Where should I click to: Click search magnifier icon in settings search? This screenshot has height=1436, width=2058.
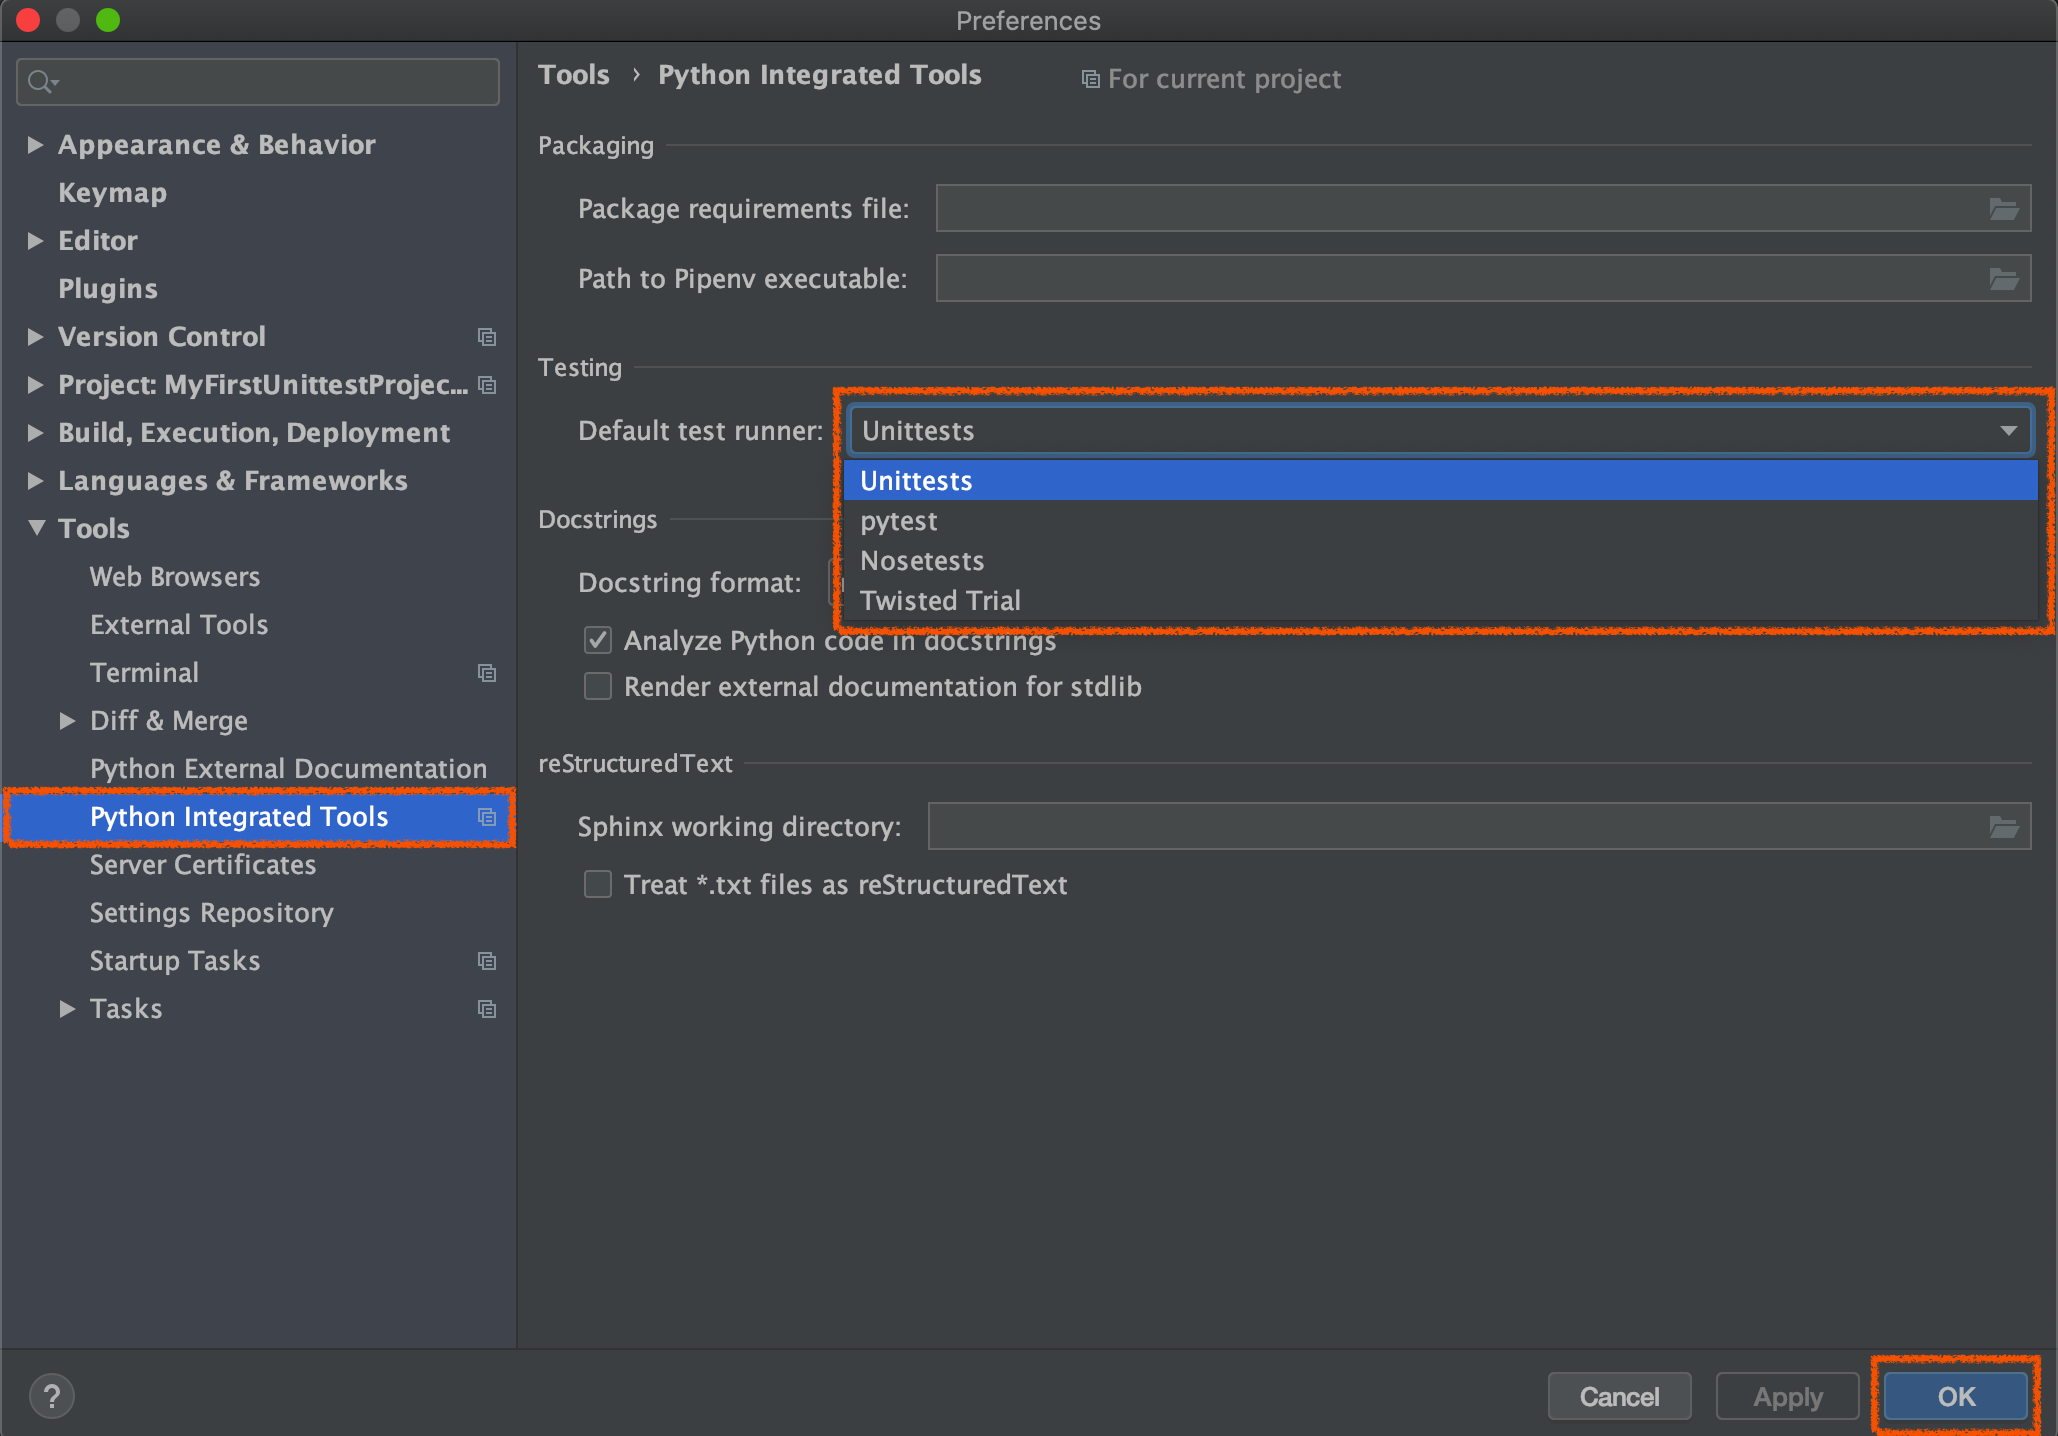[x=41, y=82]
